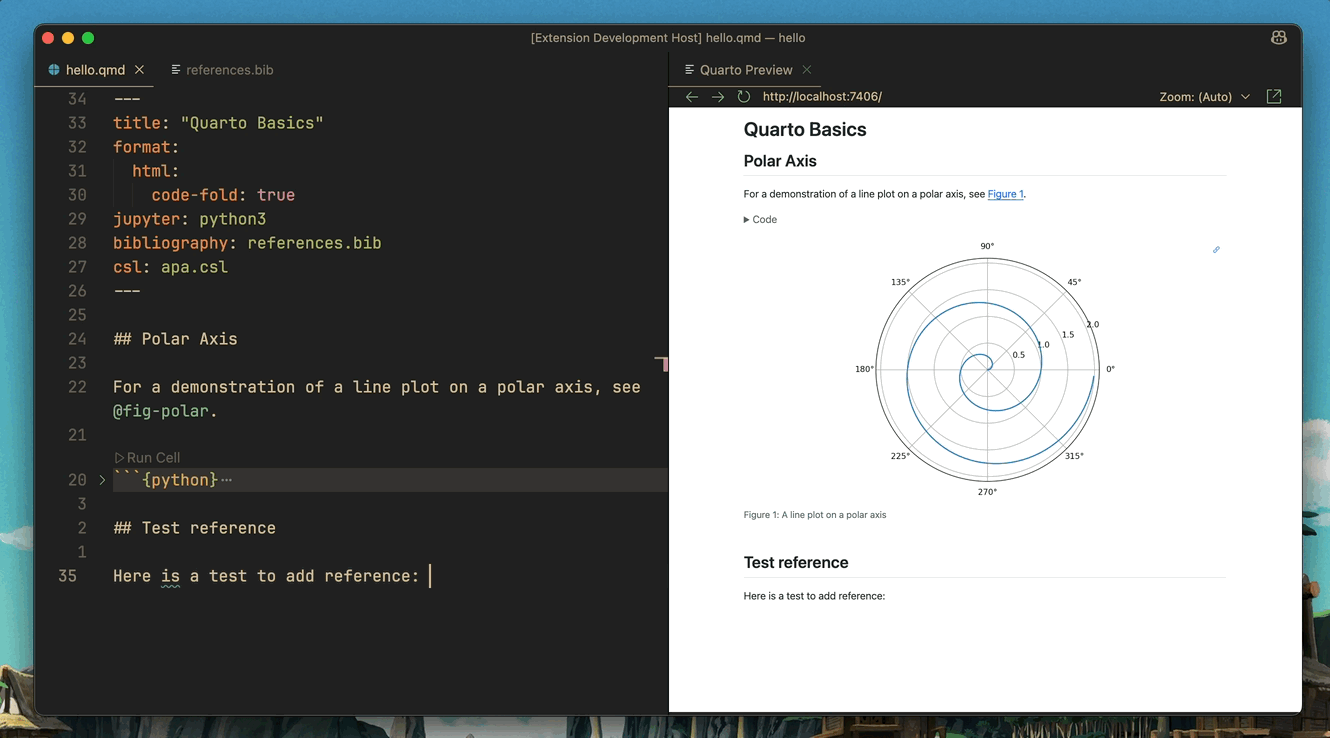
Task: Click "Here is a test" editor line
Action: pos(266,576)
